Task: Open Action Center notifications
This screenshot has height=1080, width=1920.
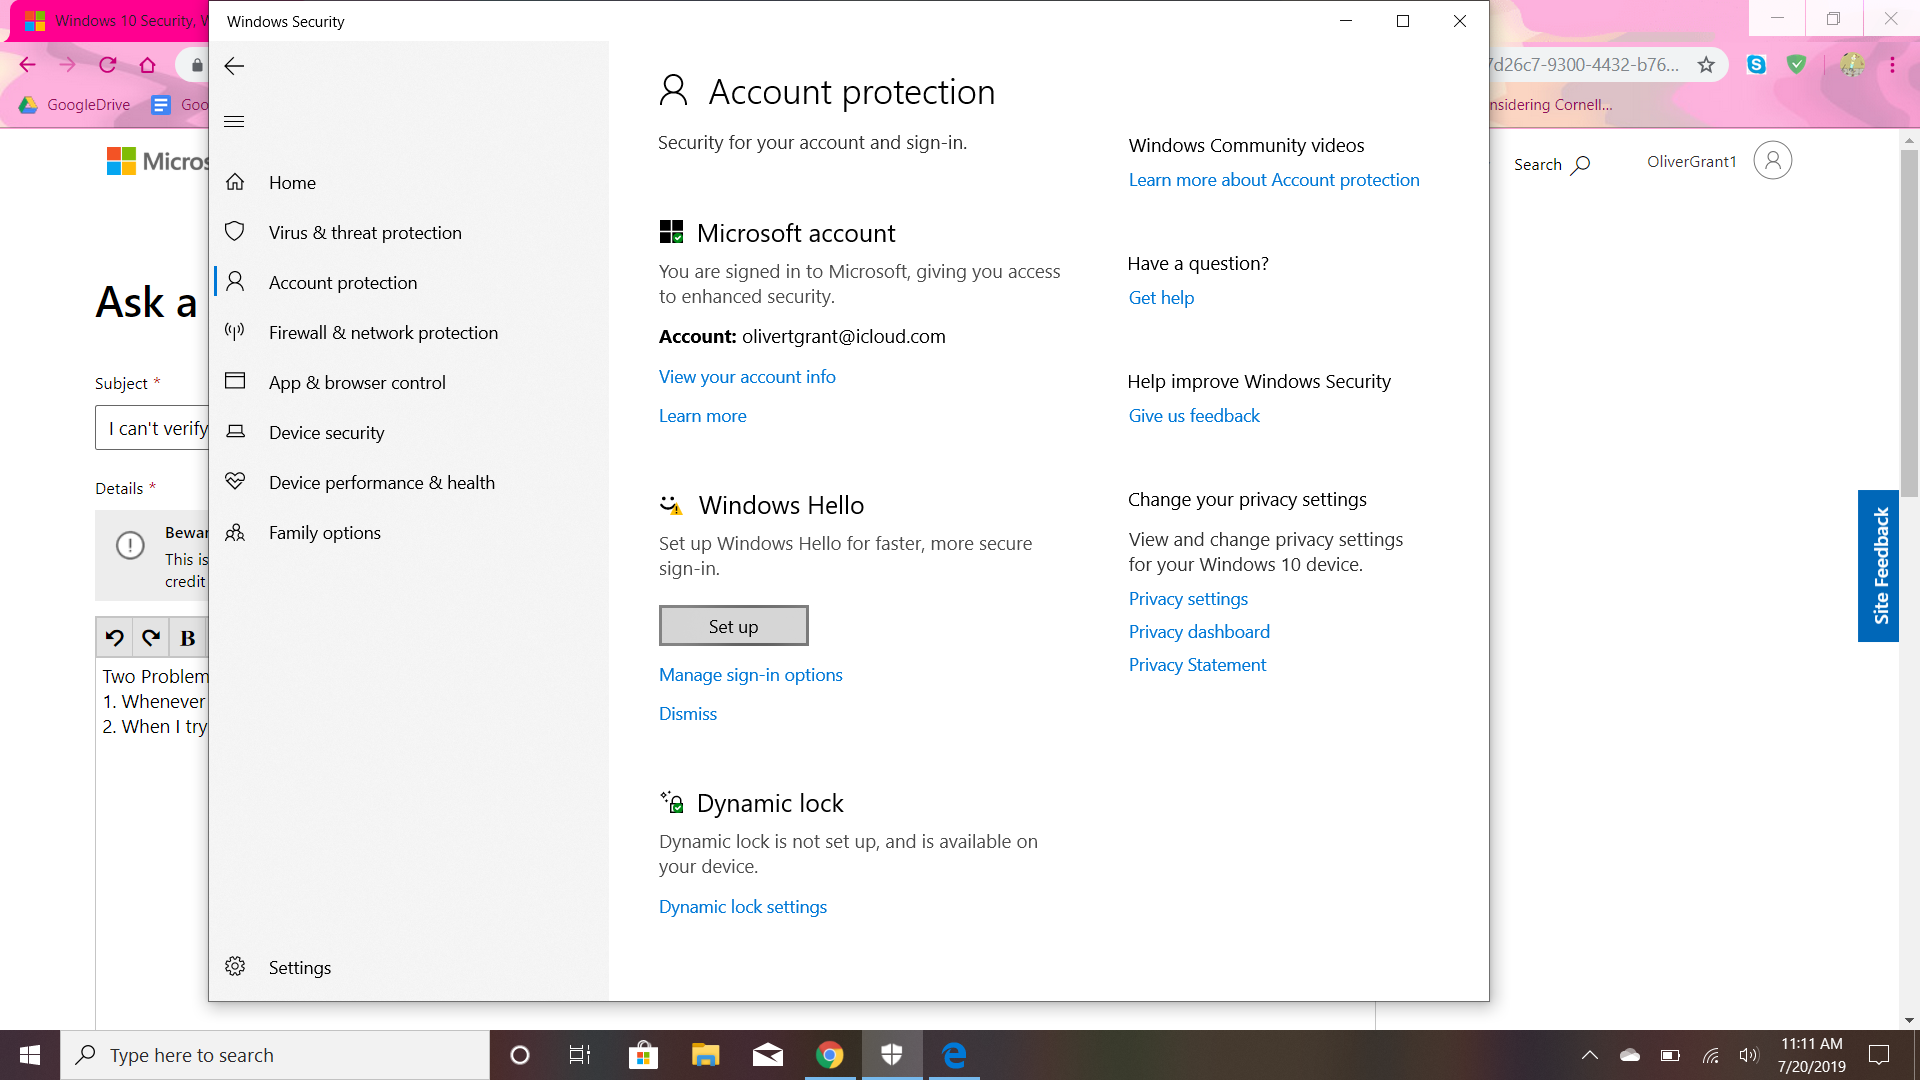Action: [x=1879, y=1055]
